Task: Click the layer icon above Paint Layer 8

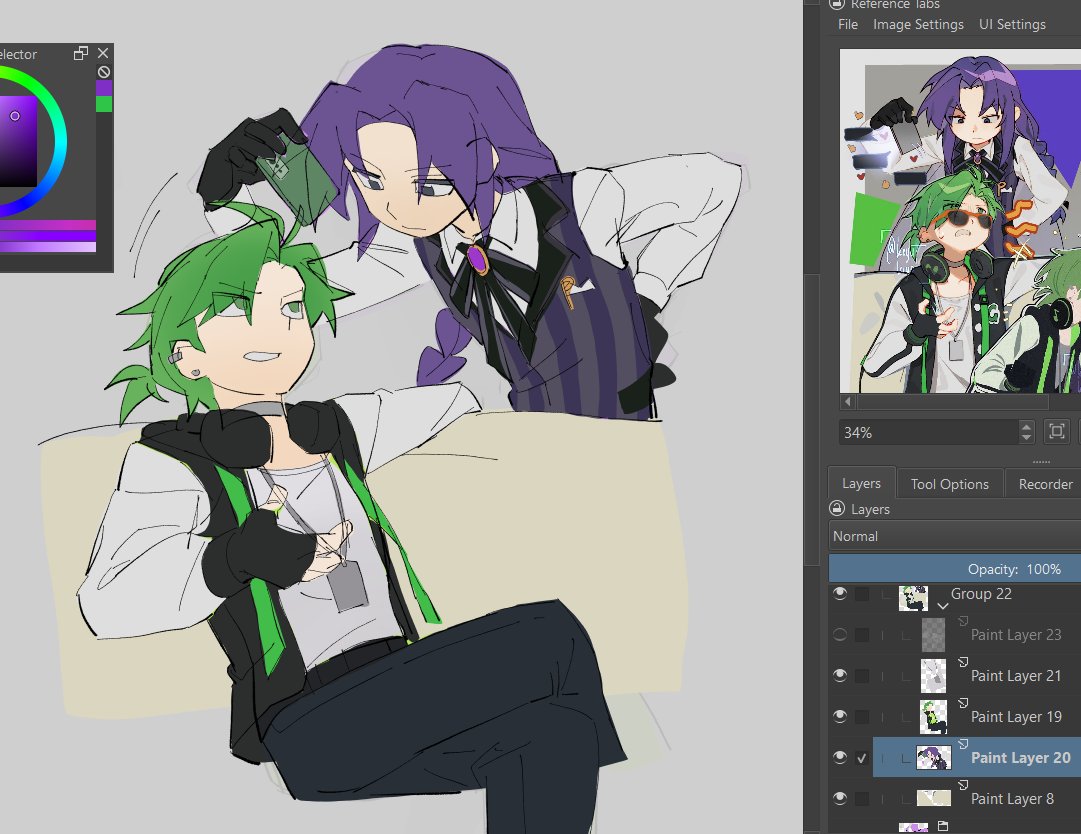Action: [x=963, y=784]
